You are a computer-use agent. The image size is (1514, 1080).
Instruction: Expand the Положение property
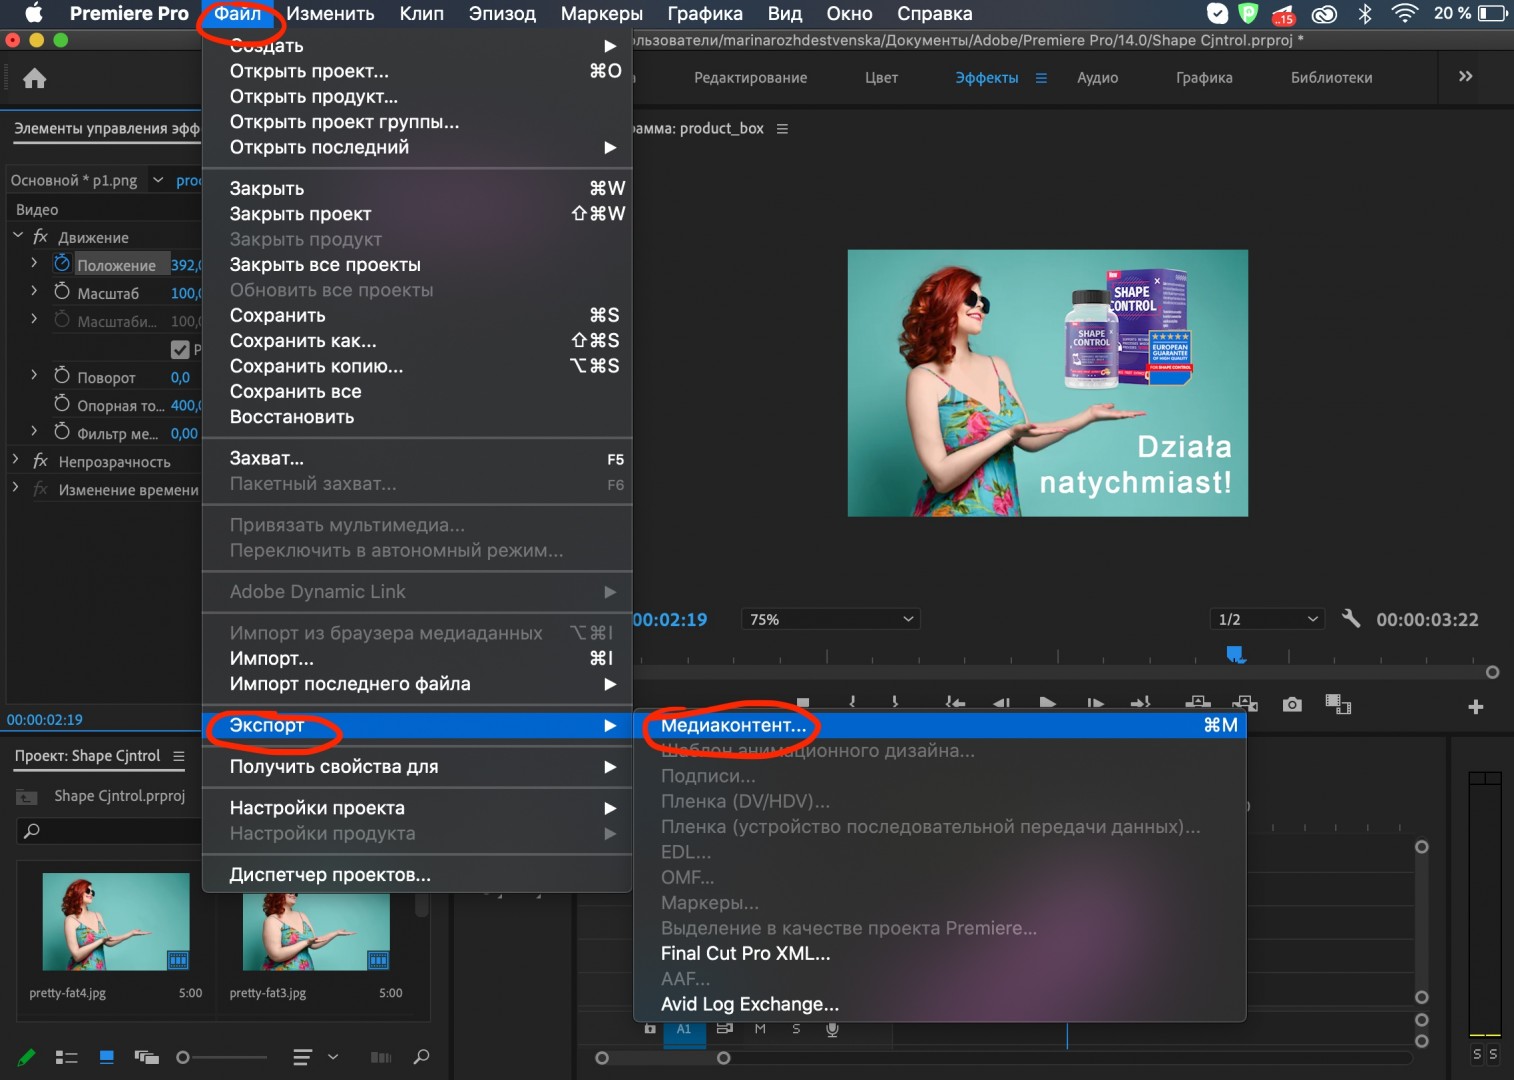(34, 263)
